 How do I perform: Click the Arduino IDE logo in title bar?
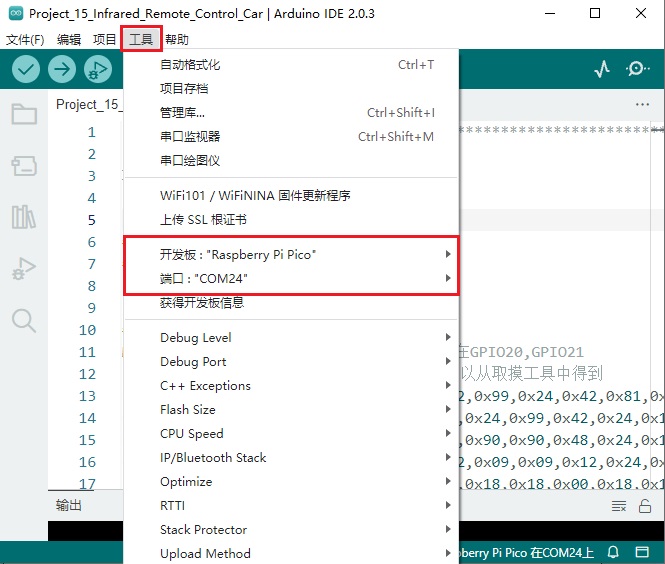[x=16, y=13]
